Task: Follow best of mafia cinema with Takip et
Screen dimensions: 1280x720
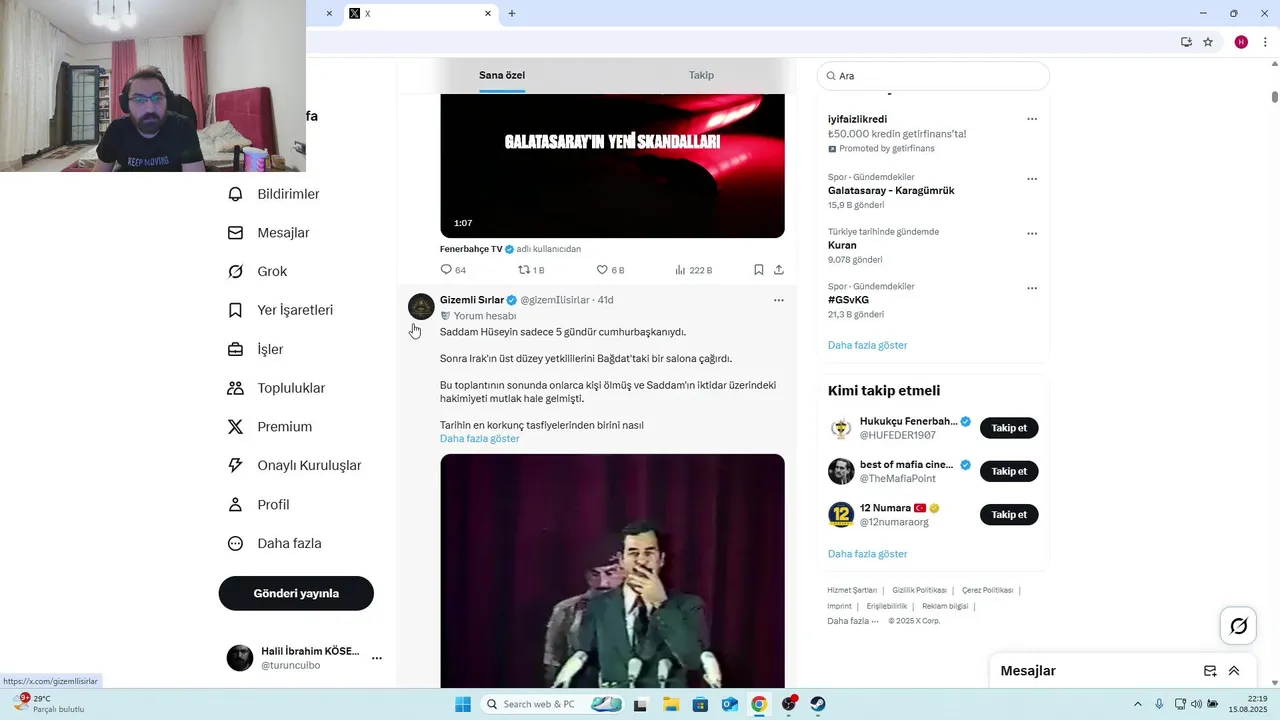Action: [x=1009, y=471]
